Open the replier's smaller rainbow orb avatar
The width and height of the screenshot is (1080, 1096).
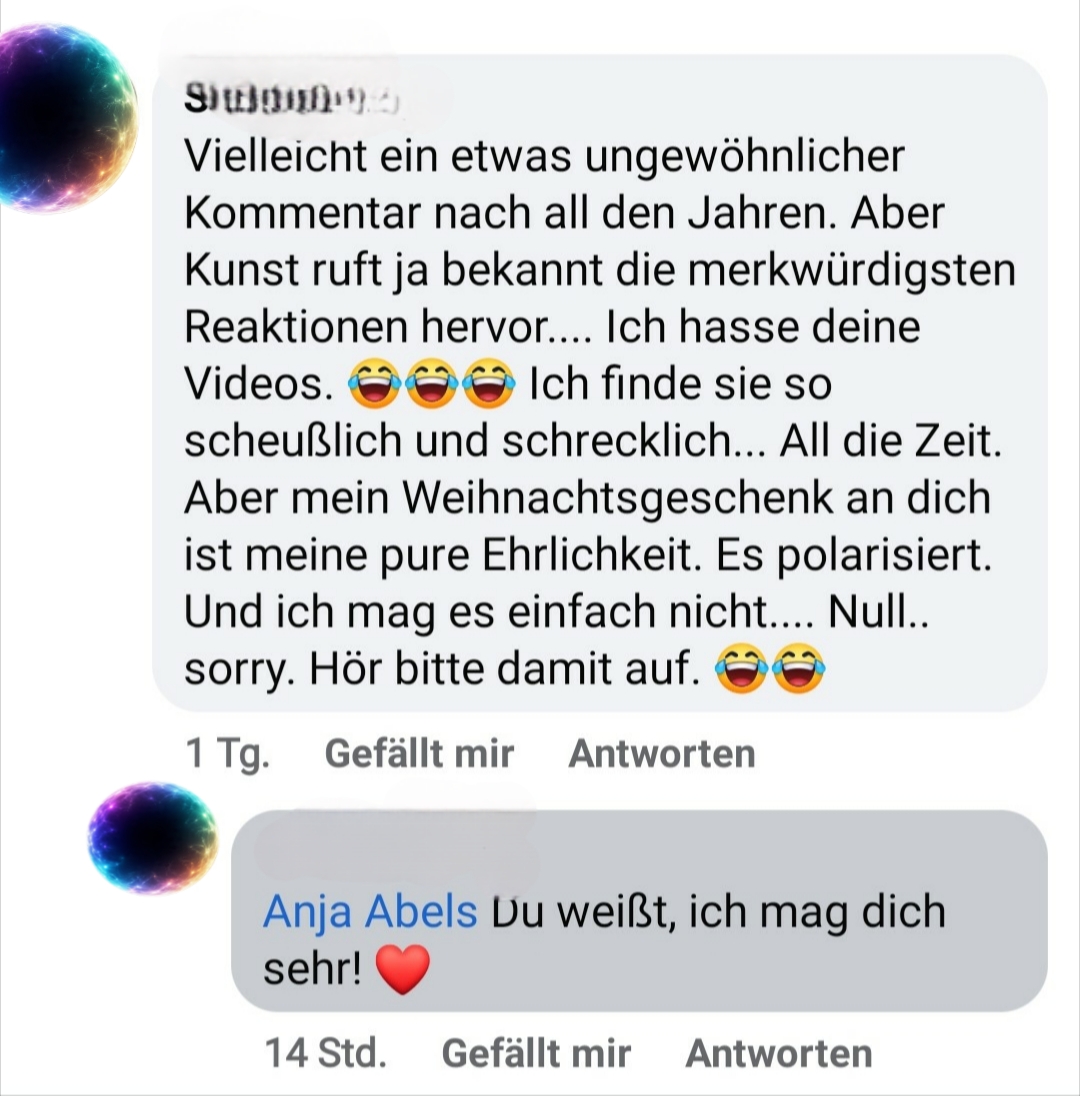(x=153, y=838)
